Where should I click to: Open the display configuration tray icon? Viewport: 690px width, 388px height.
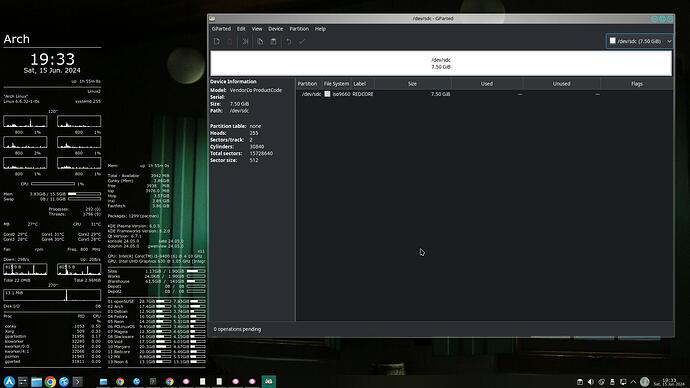(623, 382)
